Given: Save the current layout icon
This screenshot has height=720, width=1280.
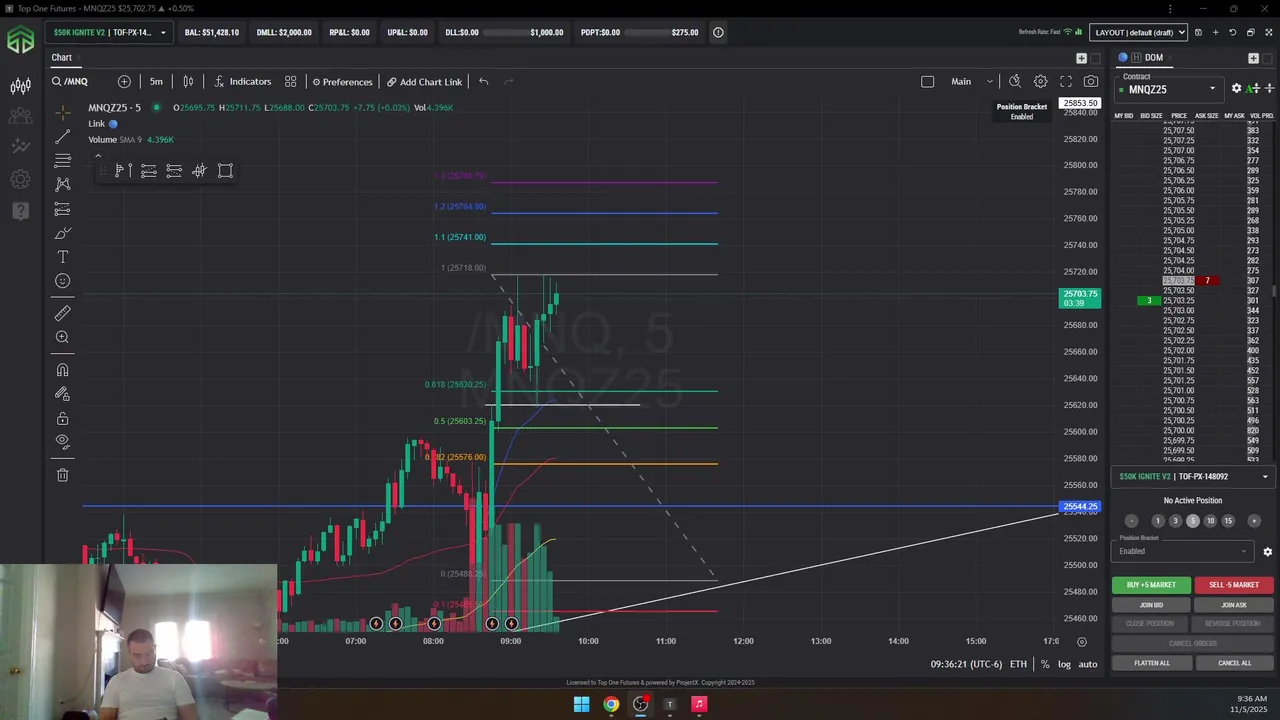Looking at the screenshot, I should (1198, 32).
